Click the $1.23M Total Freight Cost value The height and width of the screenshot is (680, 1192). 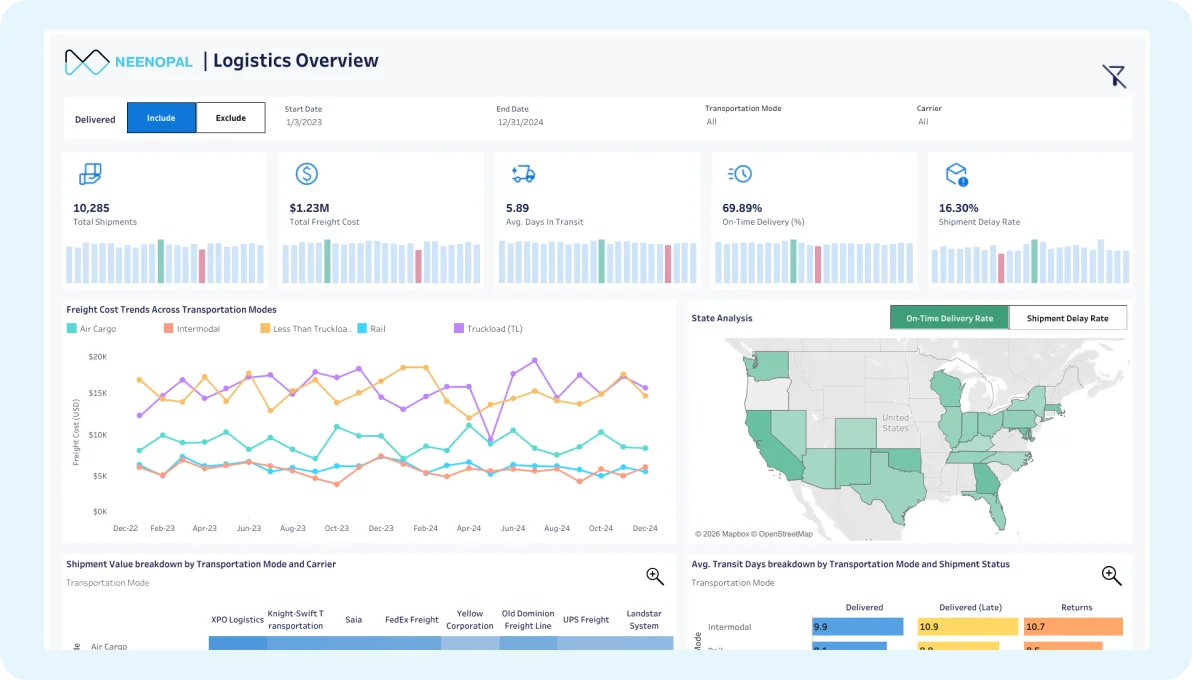click(309, 208)
